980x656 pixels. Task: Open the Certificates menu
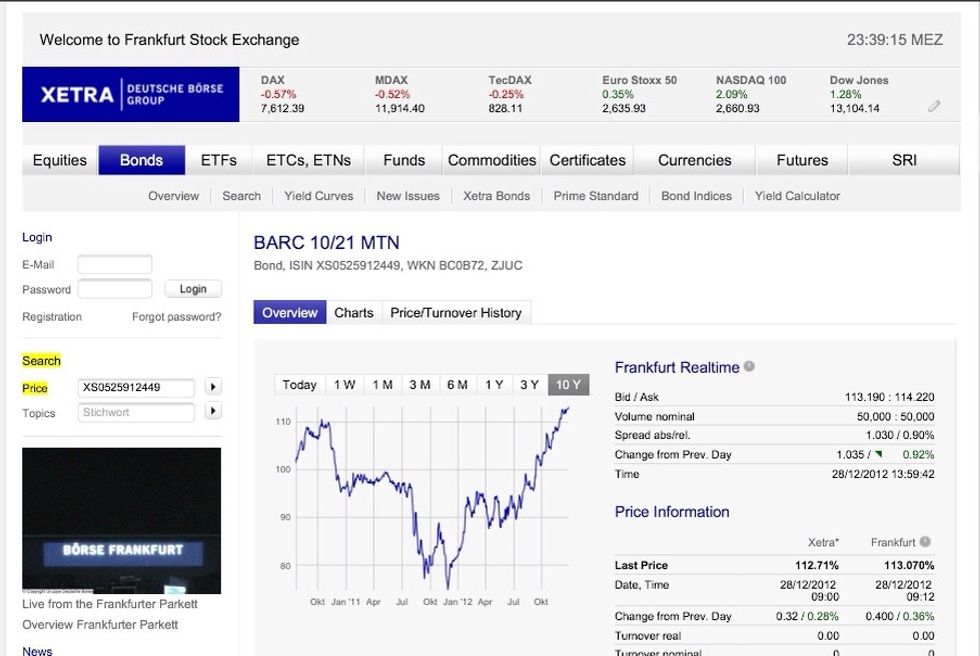click(587, 160)
